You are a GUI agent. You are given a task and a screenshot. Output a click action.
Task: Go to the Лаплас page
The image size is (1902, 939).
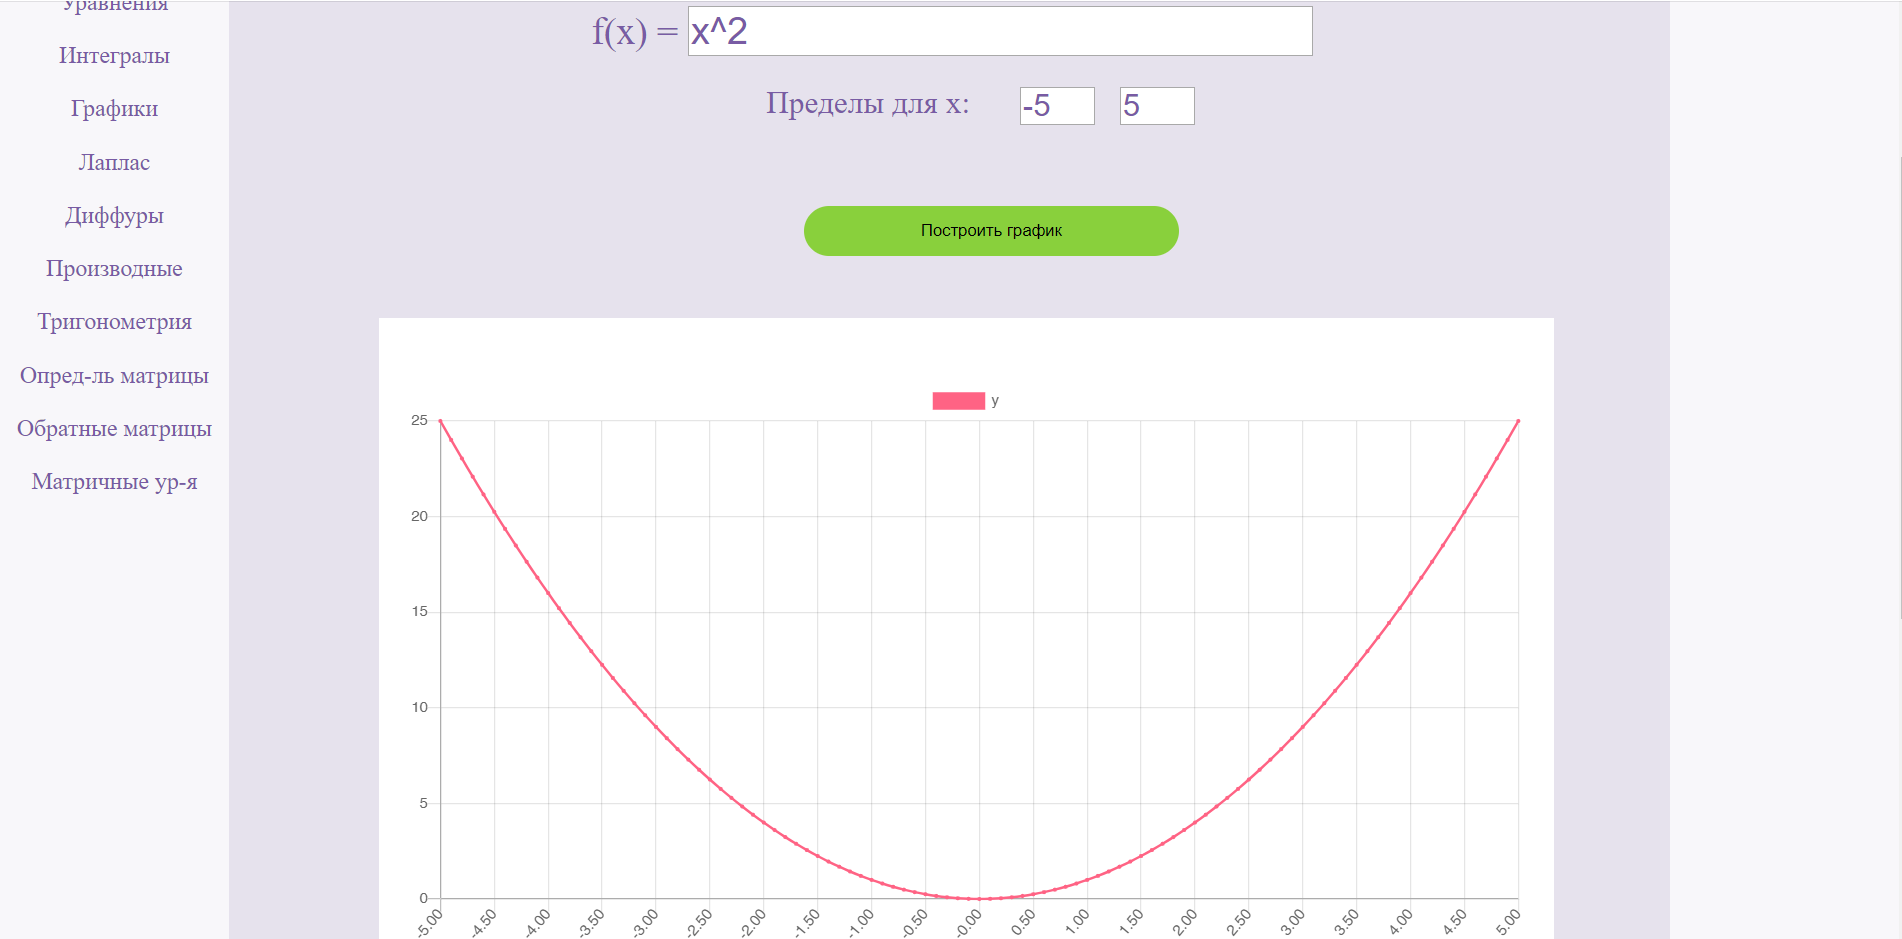[114, 162]
